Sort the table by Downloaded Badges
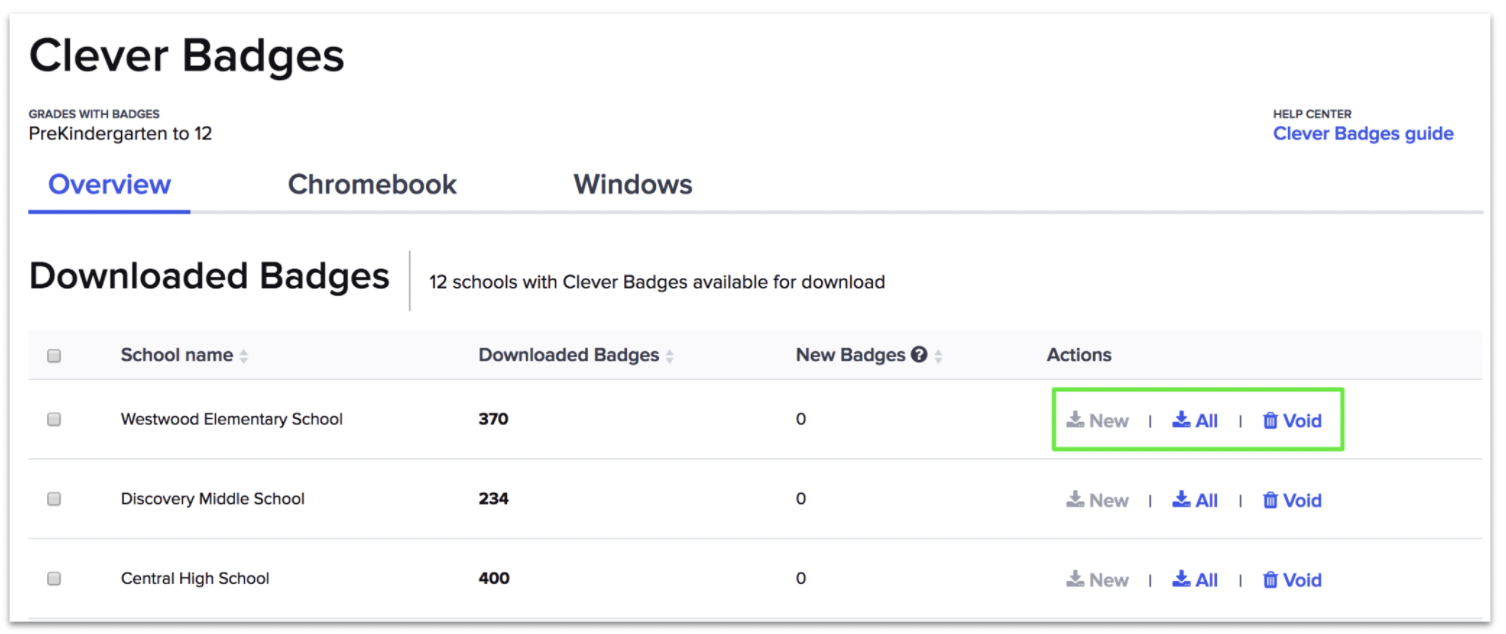Image resolution: width=1506 pixels, height=634 pixels. click(667, 354)
